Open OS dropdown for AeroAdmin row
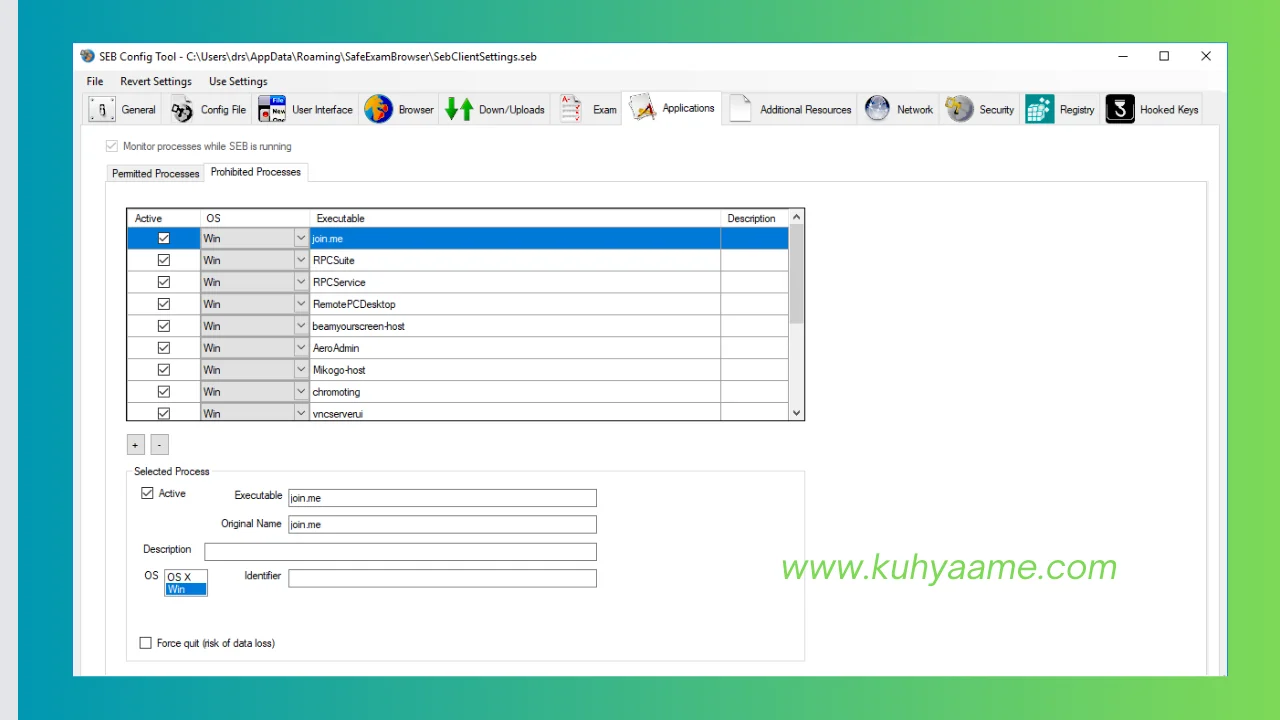This screenshot has width=1280, height=720. [301, 348]
